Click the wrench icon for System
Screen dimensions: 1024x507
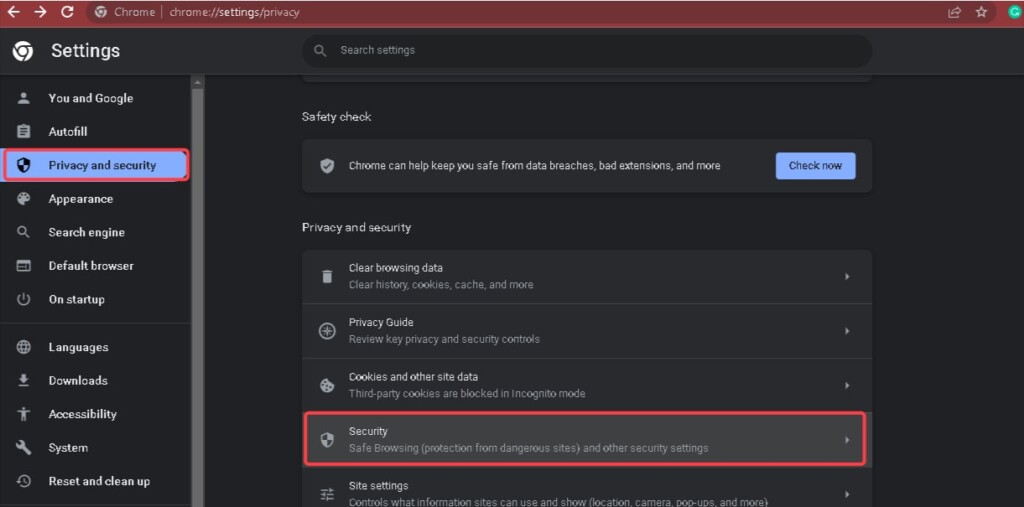coord(24,448)
